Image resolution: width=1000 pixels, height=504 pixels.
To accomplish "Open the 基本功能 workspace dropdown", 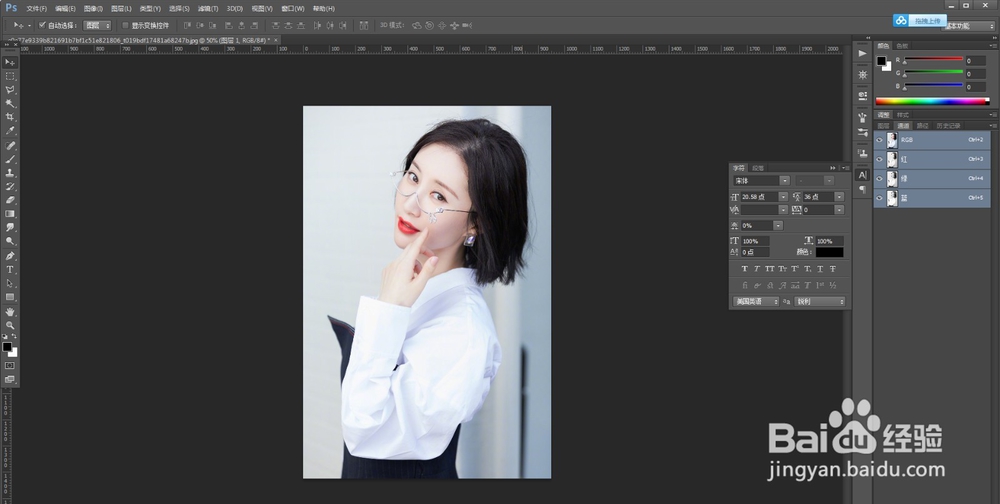I will pos(968,27).
